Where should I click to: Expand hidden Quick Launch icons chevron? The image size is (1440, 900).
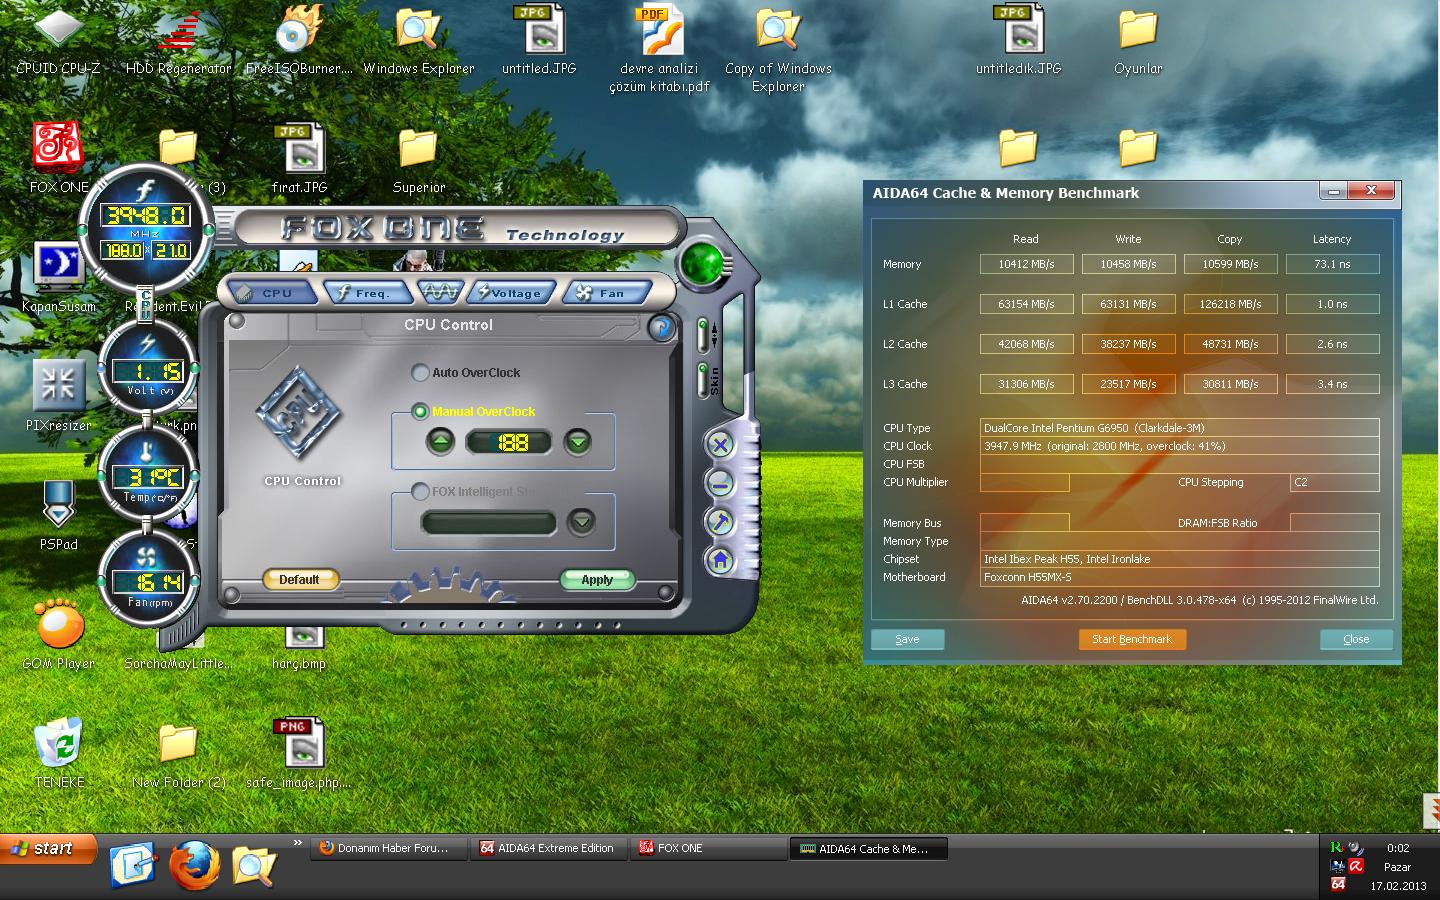(x=297, y=843)
